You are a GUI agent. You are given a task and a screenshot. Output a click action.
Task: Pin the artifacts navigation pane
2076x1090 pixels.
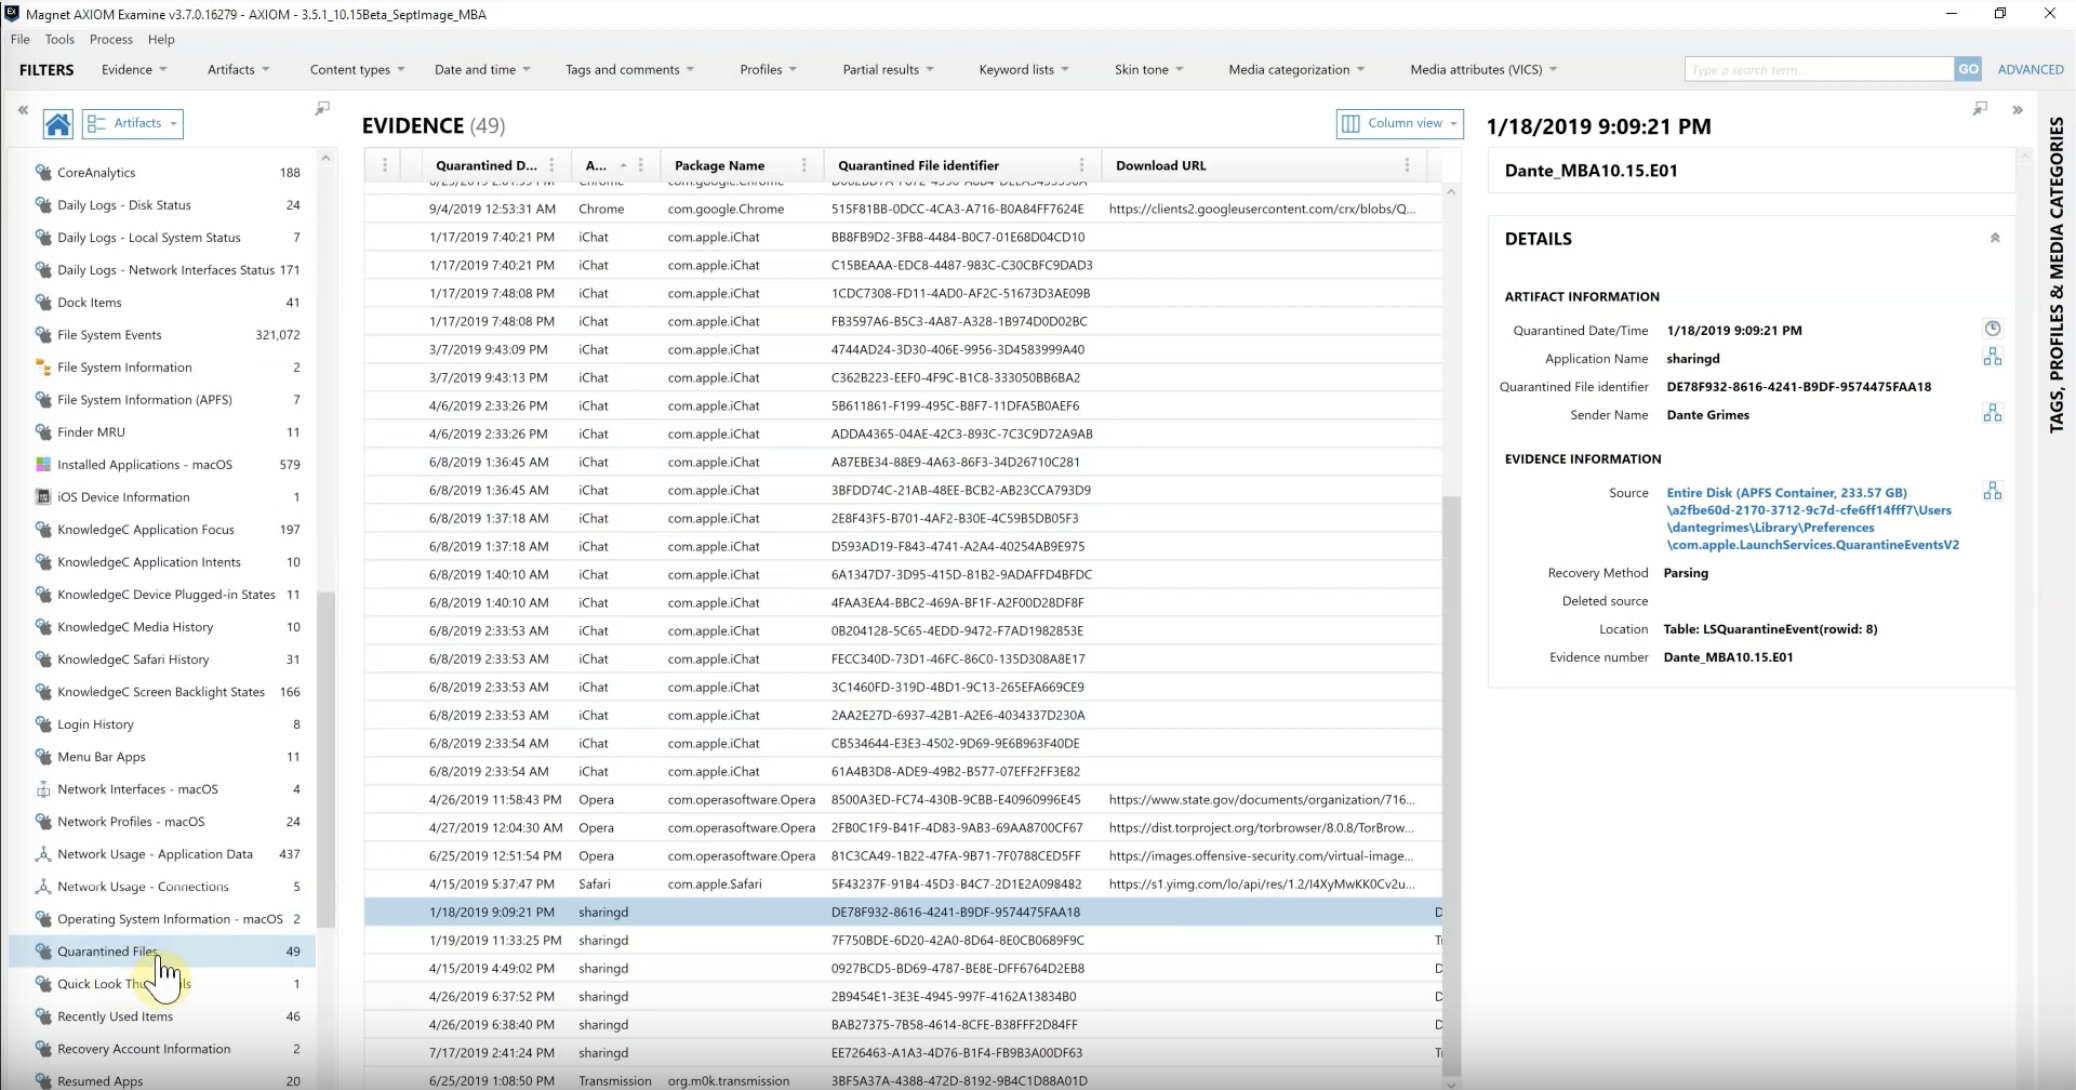(322, 108)
